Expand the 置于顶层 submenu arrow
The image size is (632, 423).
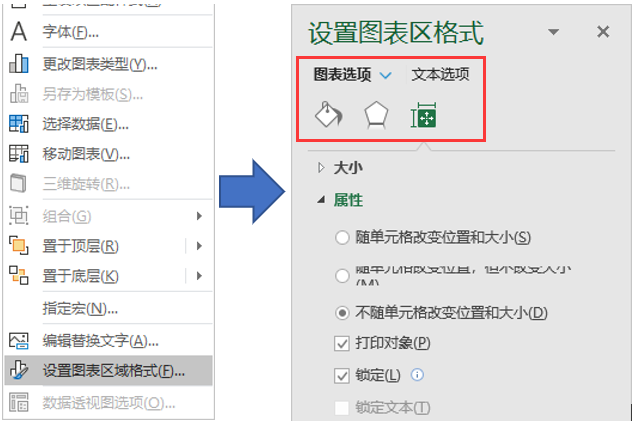tap(199, 246)
